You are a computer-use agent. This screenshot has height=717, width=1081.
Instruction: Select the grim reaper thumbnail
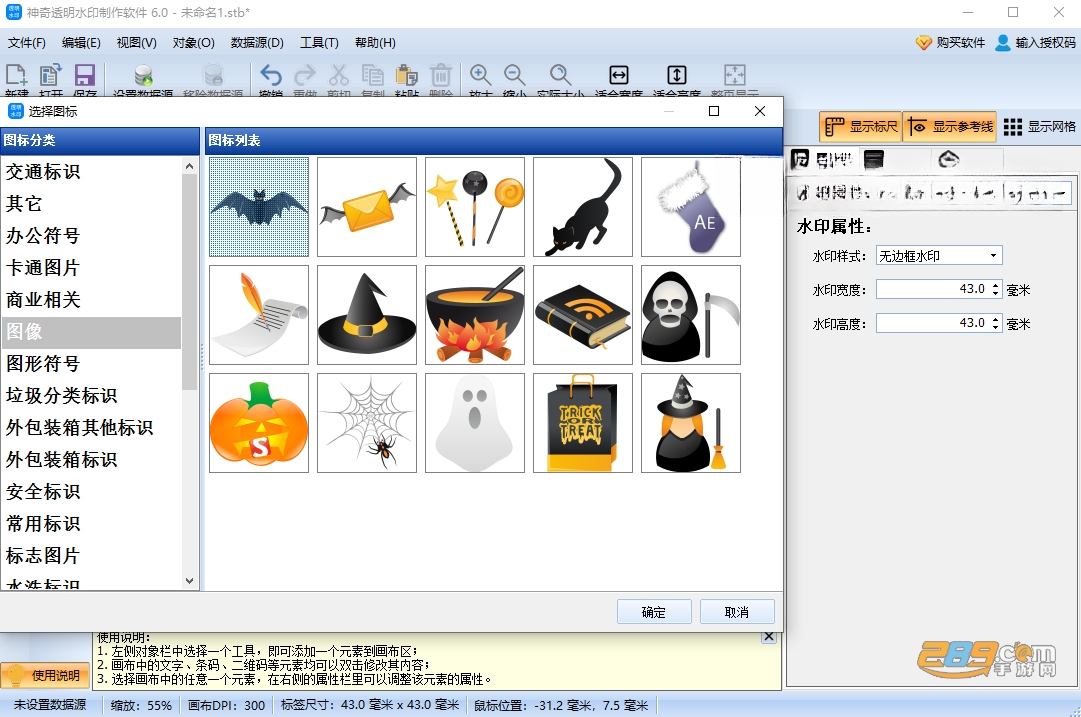tap(691, 315)
